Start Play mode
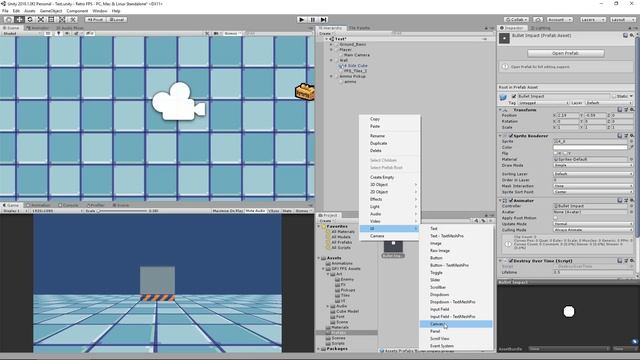 [302, 20]
